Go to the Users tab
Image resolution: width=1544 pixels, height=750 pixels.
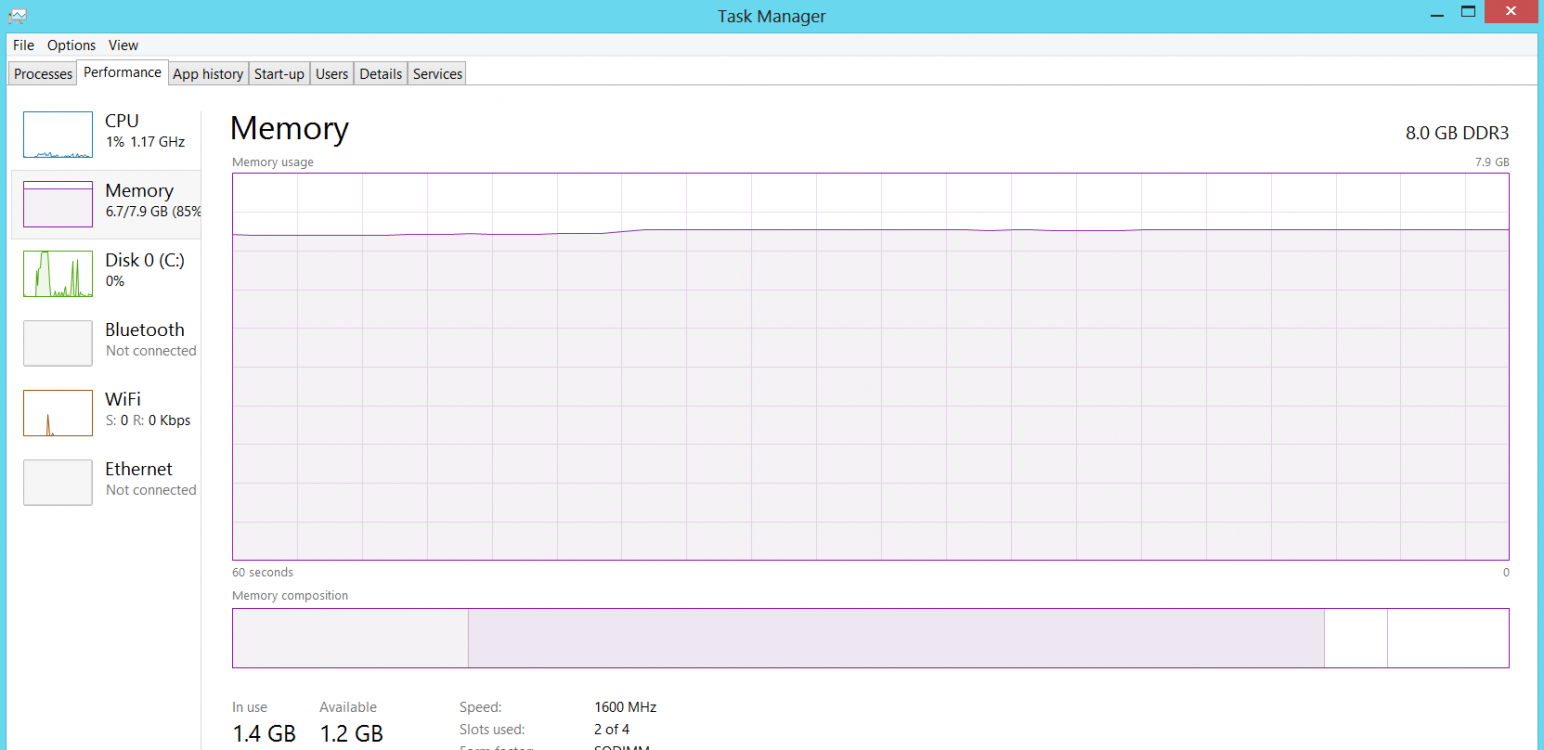coord(332,74)
